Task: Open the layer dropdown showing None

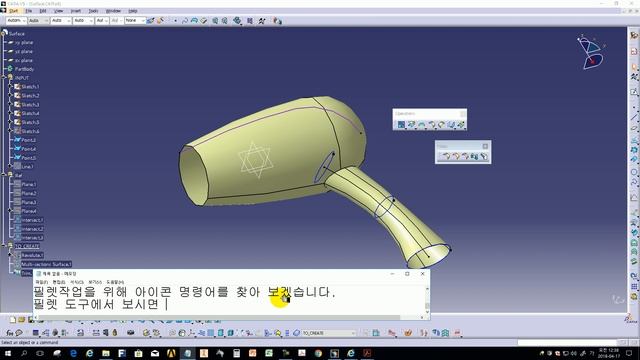Action: tap(135, 20)
